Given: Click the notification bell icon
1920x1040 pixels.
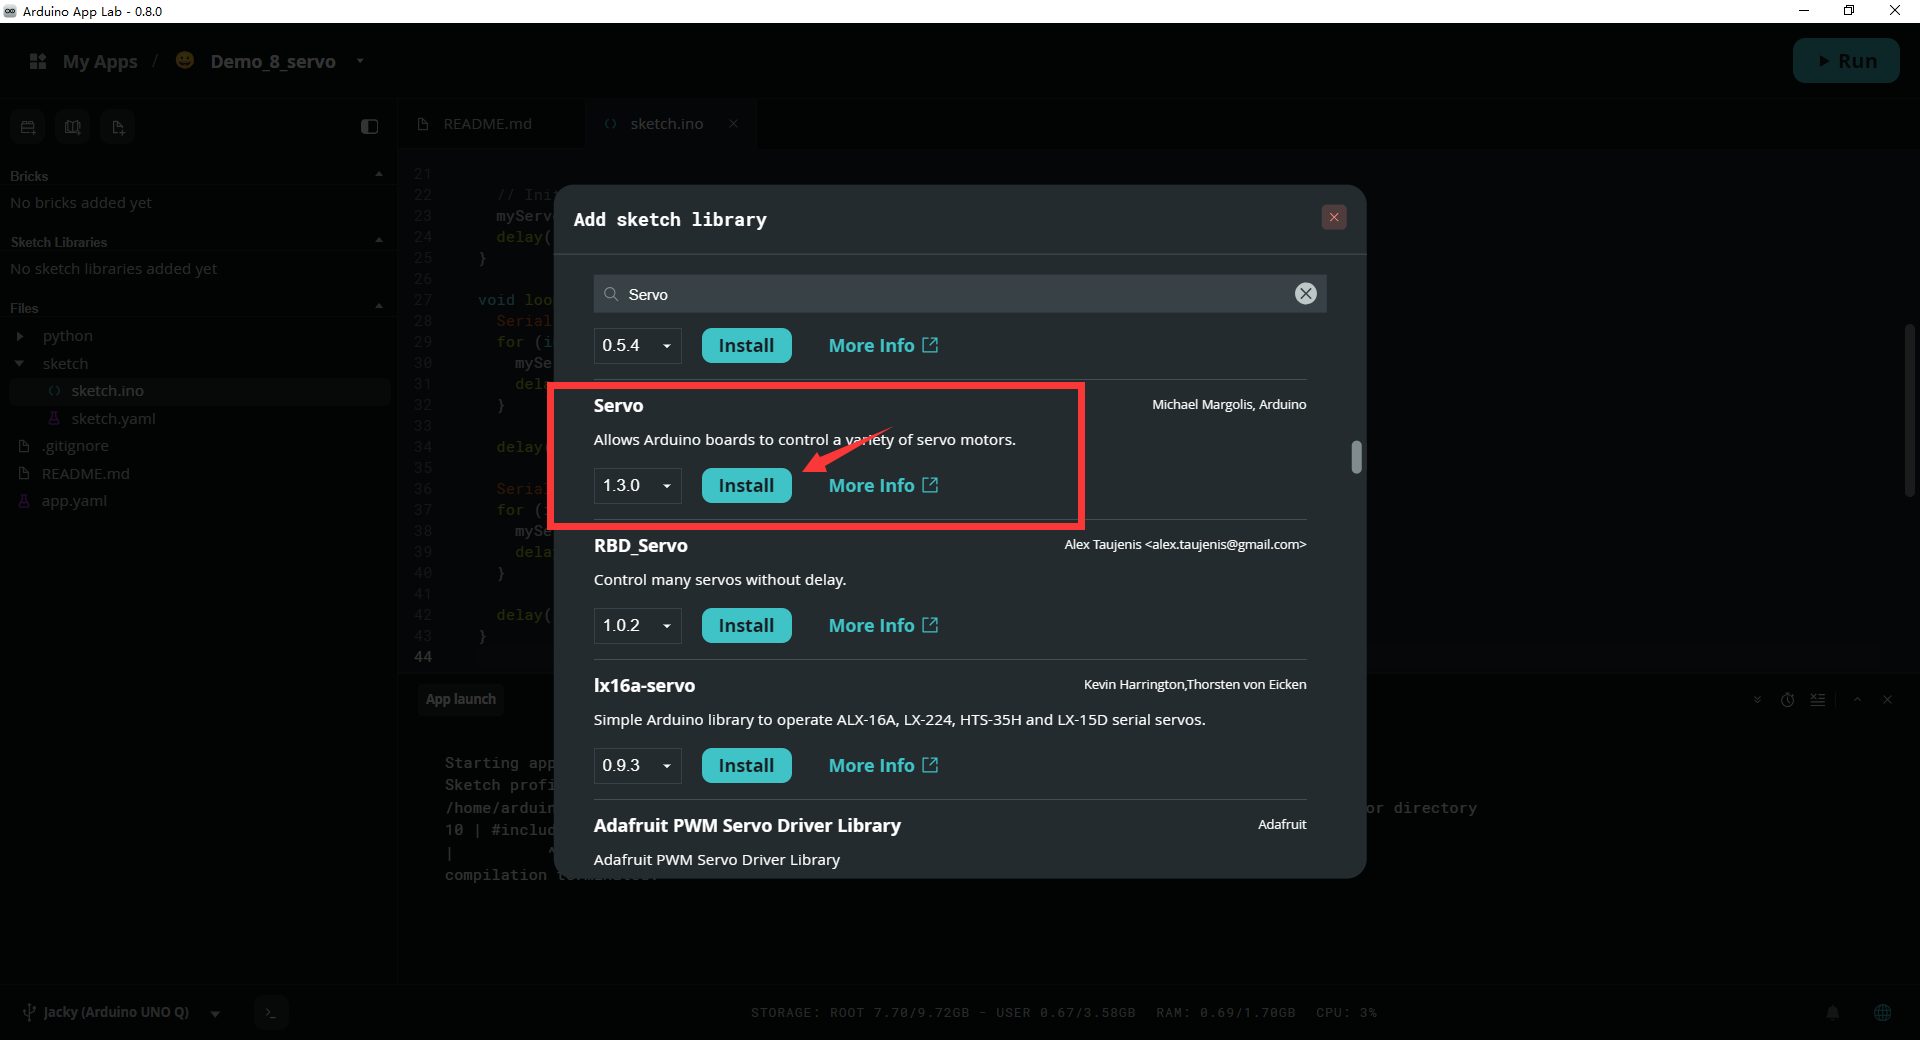Looking at the screenshot, I should [1833, 1012].
